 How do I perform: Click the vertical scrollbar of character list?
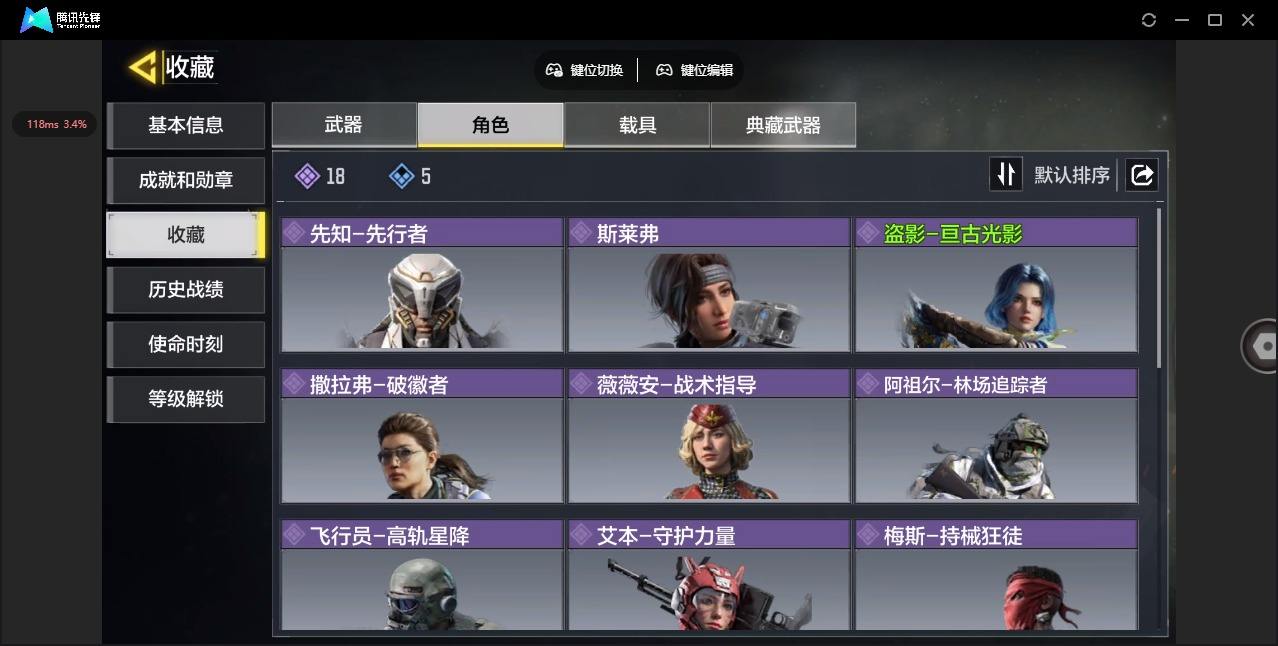click(1159, 288)
